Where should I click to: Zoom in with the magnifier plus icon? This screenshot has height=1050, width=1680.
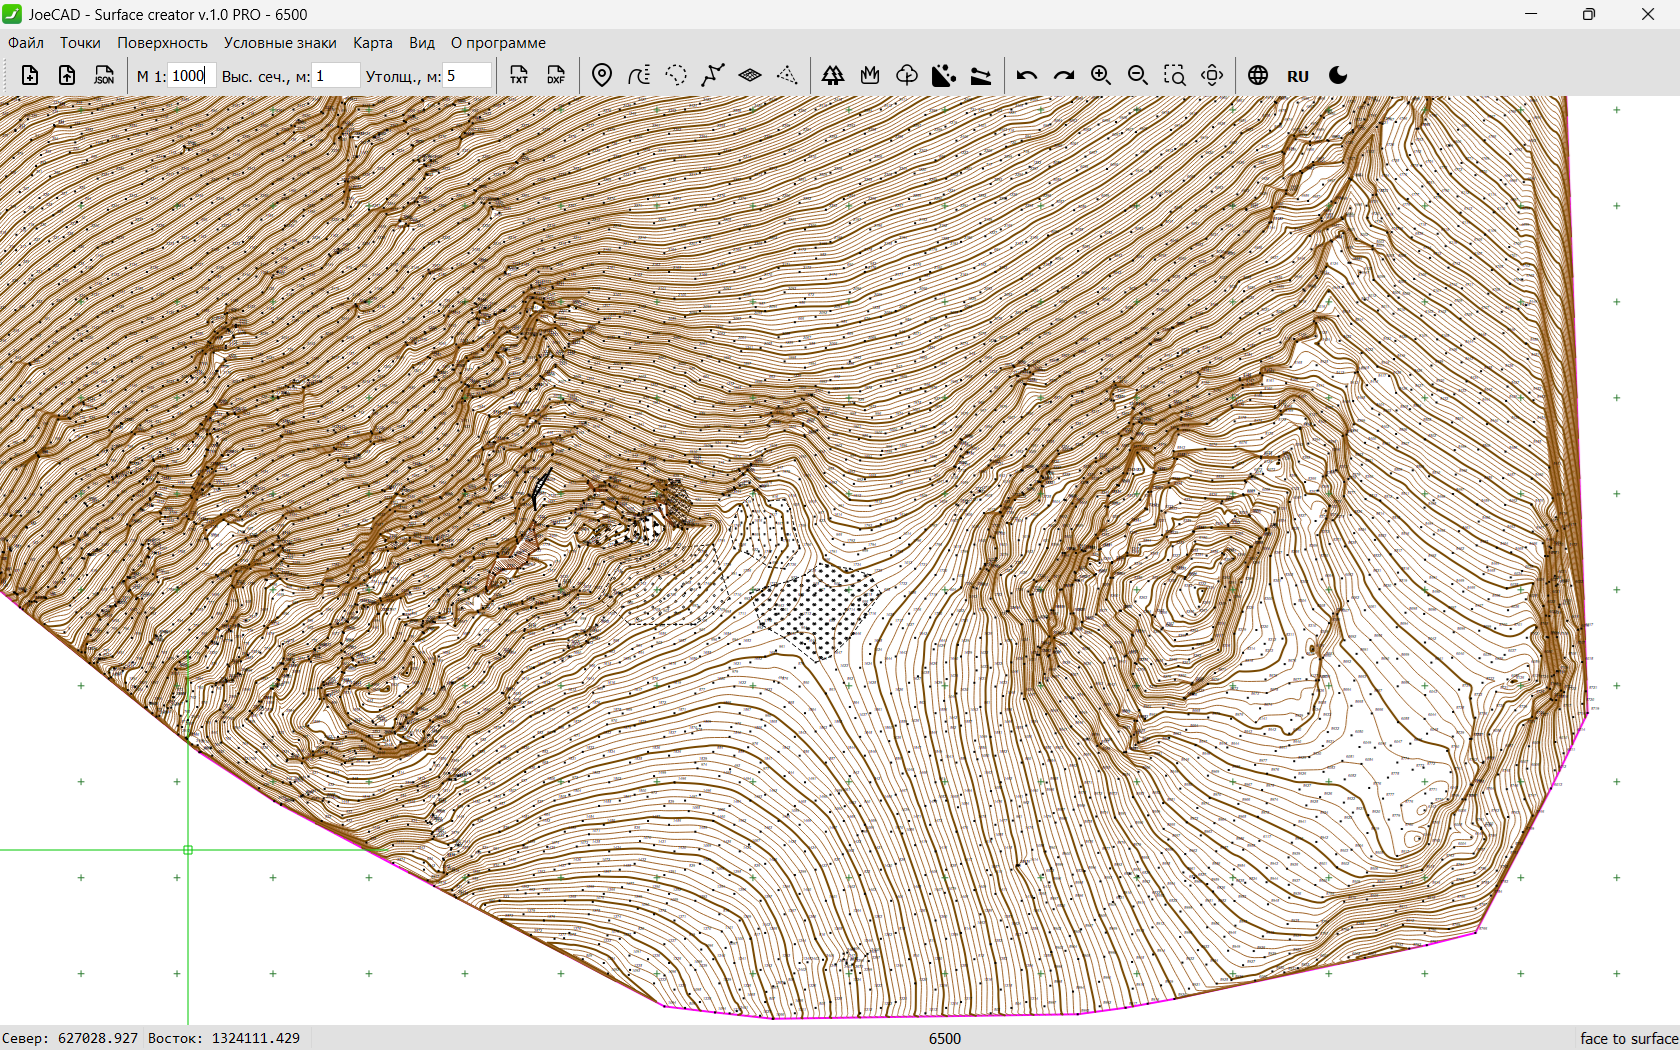pyautogui.click(x=1101, y=75)
